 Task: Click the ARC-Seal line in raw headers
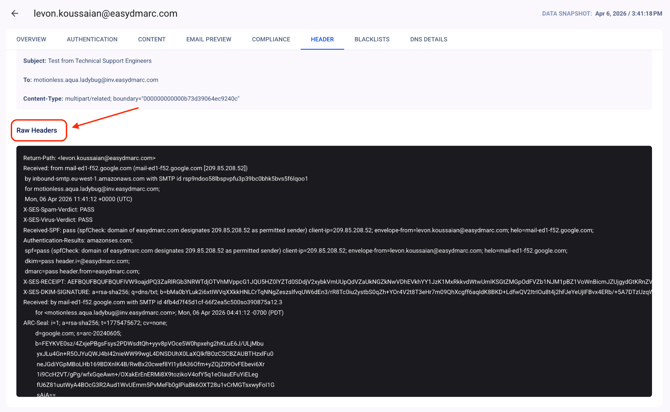pos(95,323)
